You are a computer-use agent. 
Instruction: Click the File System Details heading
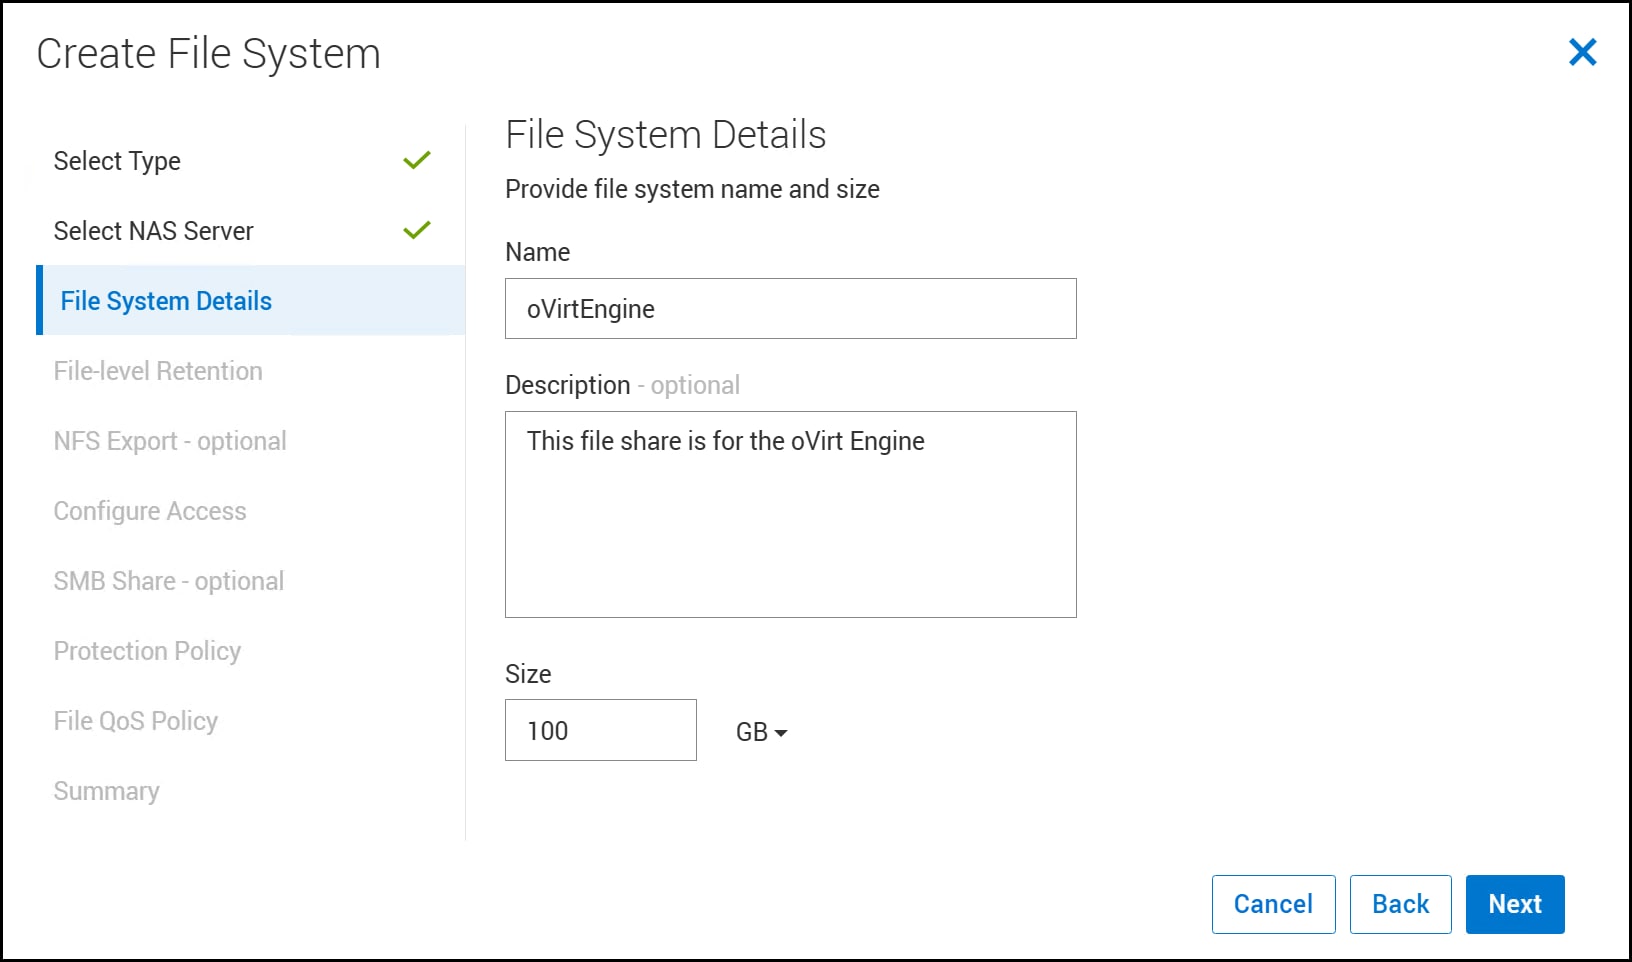[x=666, y=135]
